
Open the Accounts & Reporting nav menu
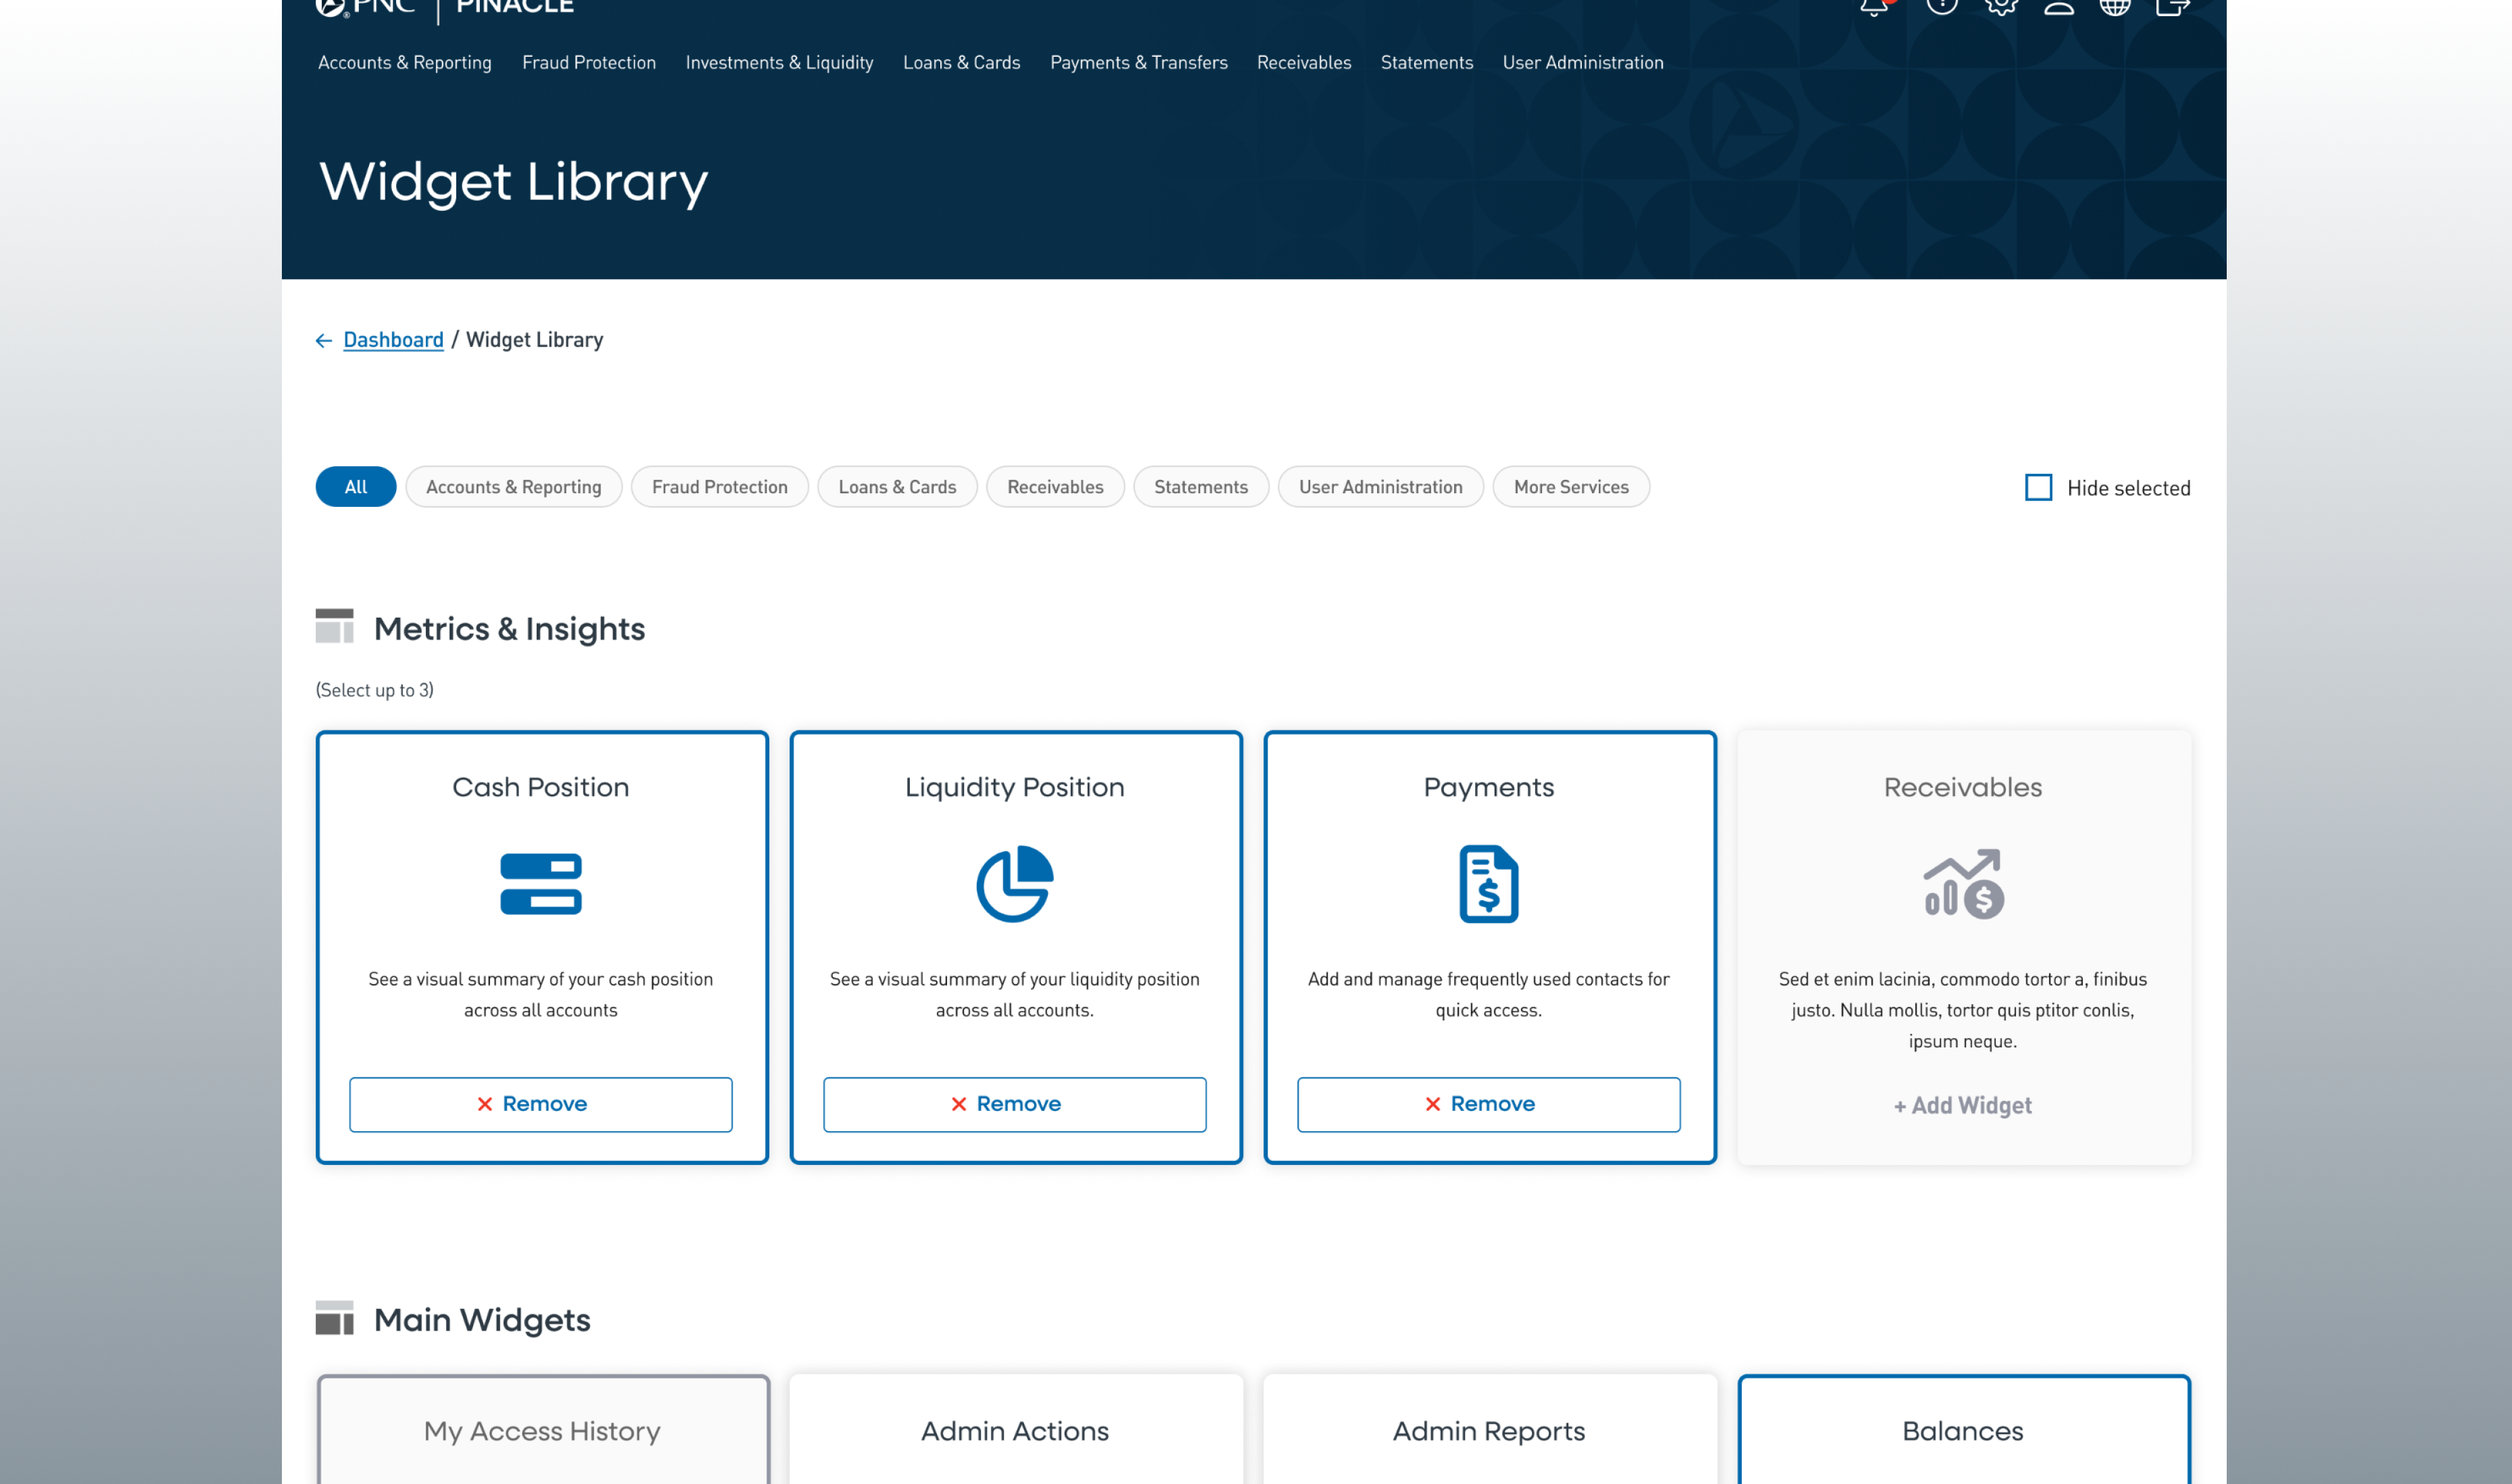405,63
